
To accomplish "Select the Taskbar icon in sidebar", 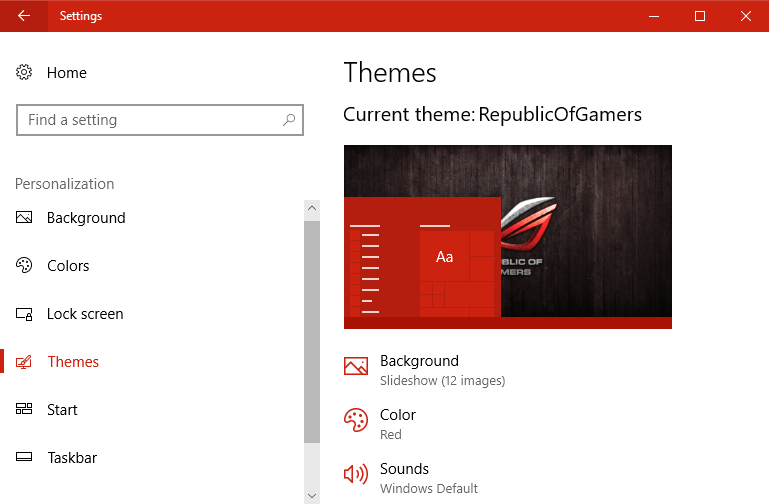I will pyautogui.click(x=24, y=457).
